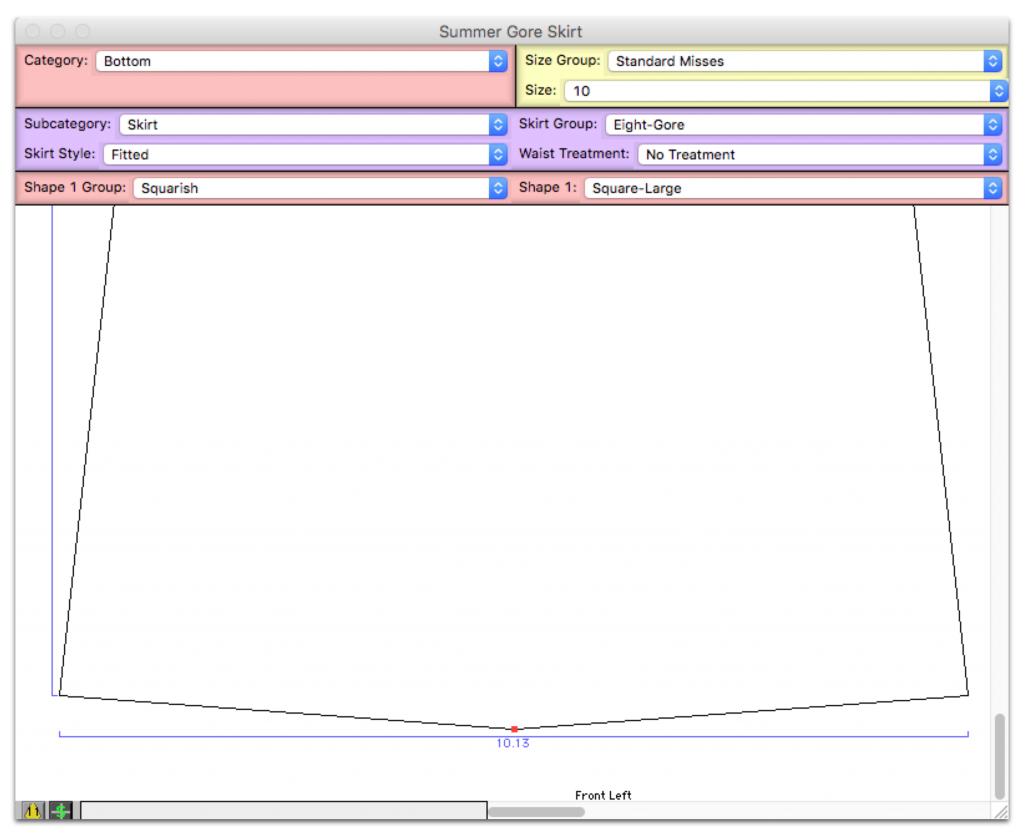
Task: Open the Shape 1 Group Squarish dropdown
Action: coord(320,188)
